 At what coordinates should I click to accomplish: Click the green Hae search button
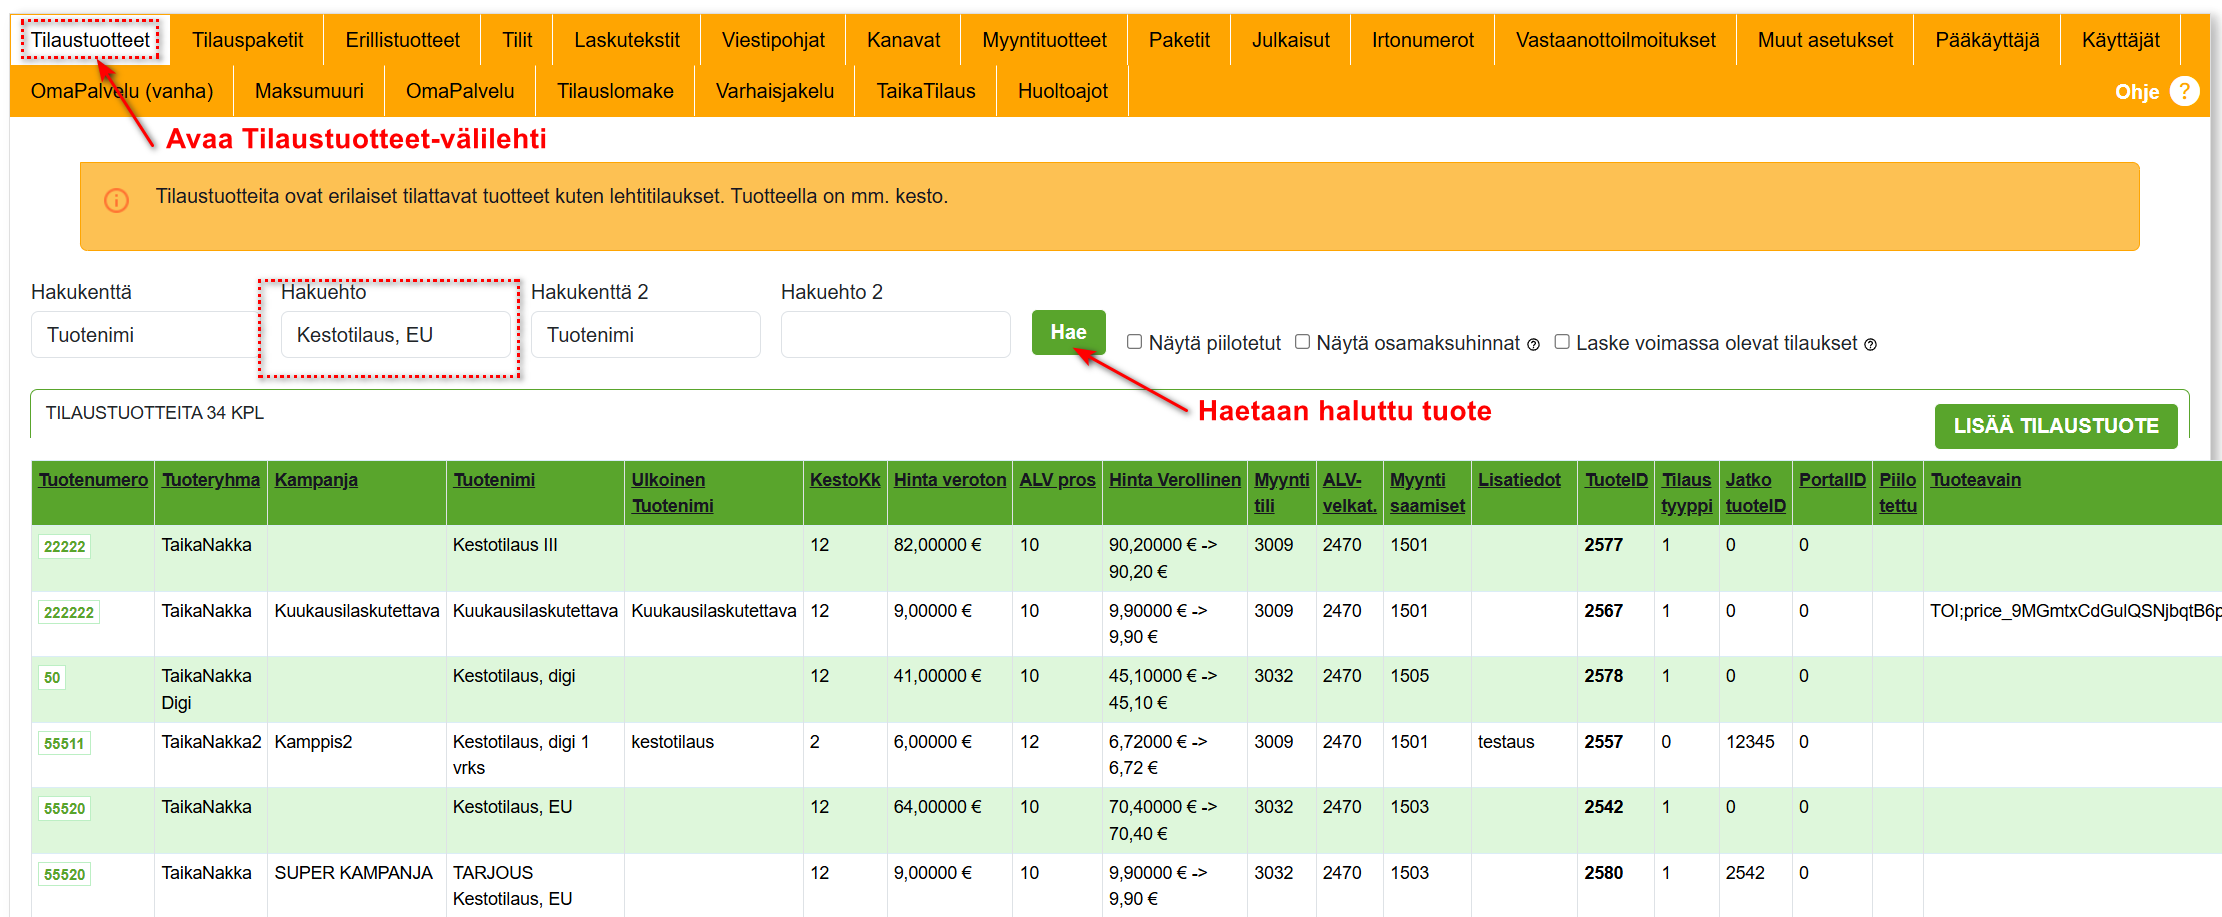[1068, 332]
